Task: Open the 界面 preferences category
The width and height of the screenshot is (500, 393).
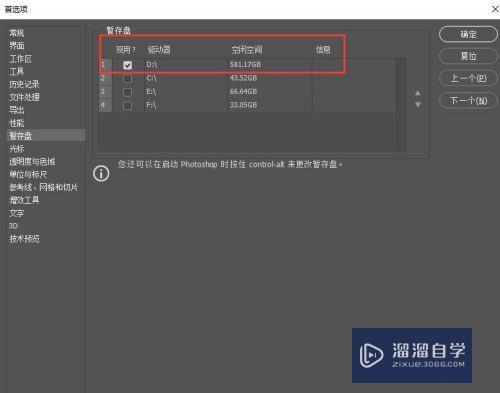Action: click(x=17, y=46)
